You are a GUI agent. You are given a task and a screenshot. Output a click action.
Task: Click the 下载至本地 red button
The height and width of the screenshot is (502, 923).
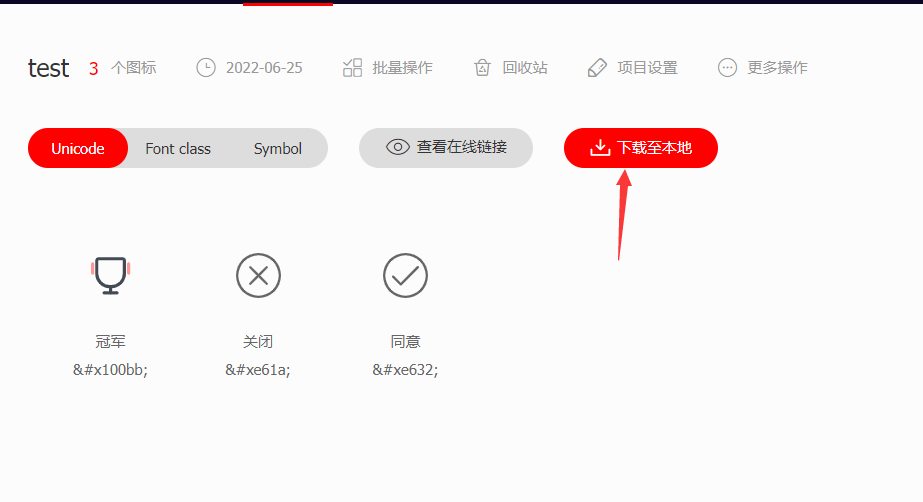tap(640, 148)
